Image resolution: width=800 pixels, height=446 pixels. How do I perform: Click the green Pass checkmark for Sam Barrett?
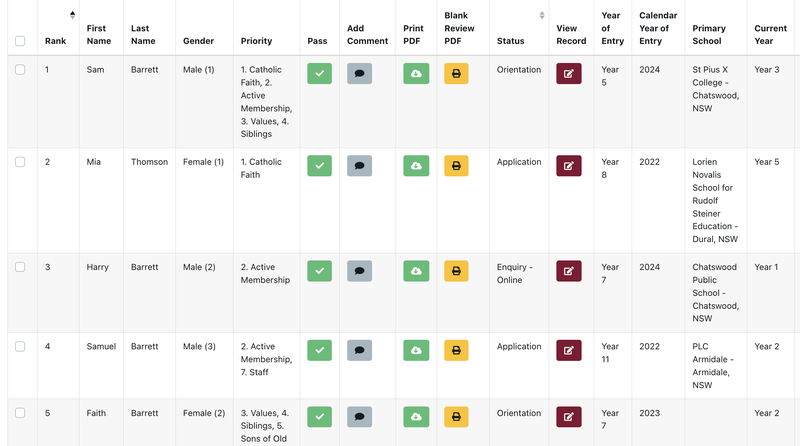tap(319, 73)
